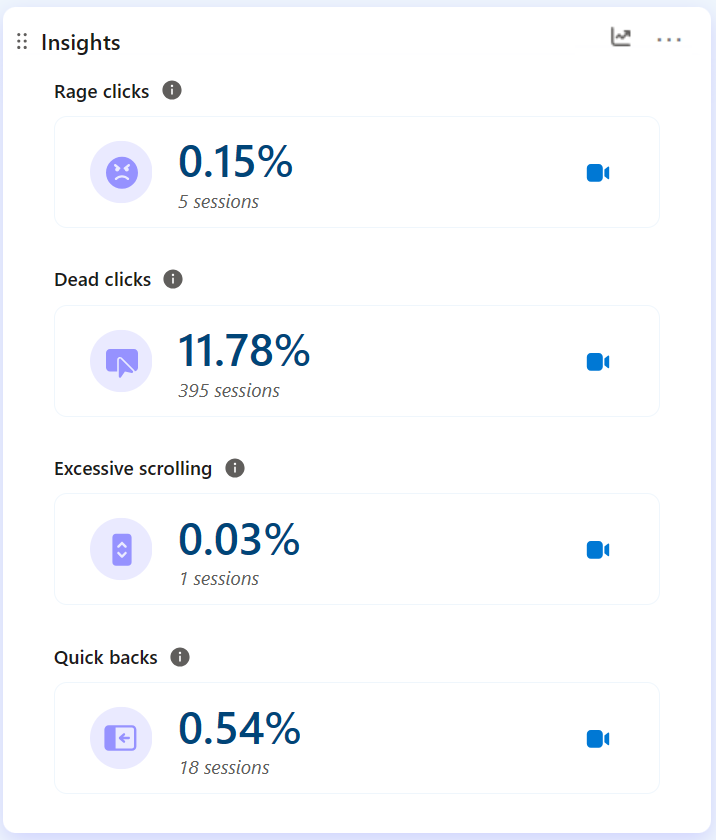Watch excessive scrolling session recordings
This screenshot has width=716, height=840.
click(598, 550)
